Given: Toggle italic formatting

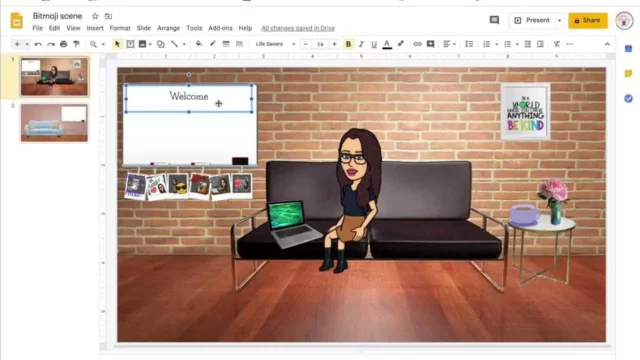Looking at the screenshot, I should [x=361, y=44].
